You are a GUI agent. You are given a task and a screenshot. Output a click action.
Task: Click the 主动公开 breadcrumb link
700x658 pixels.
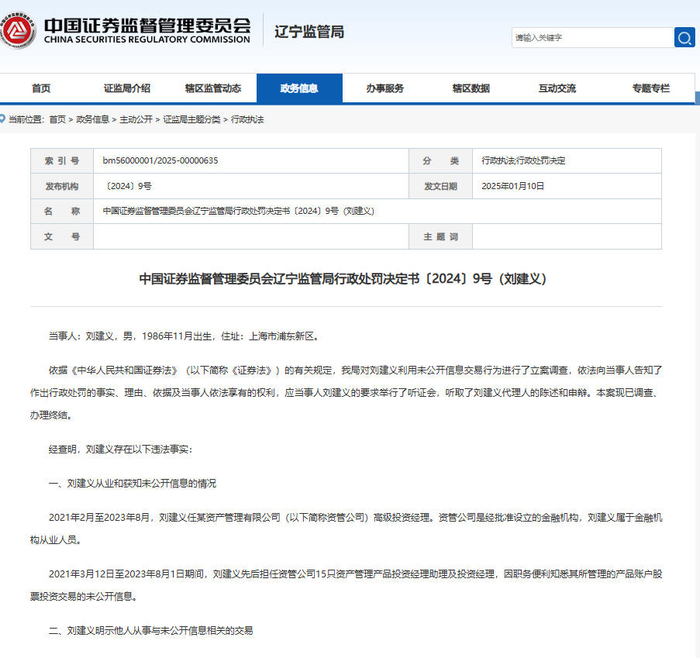[x=136, y=119]
